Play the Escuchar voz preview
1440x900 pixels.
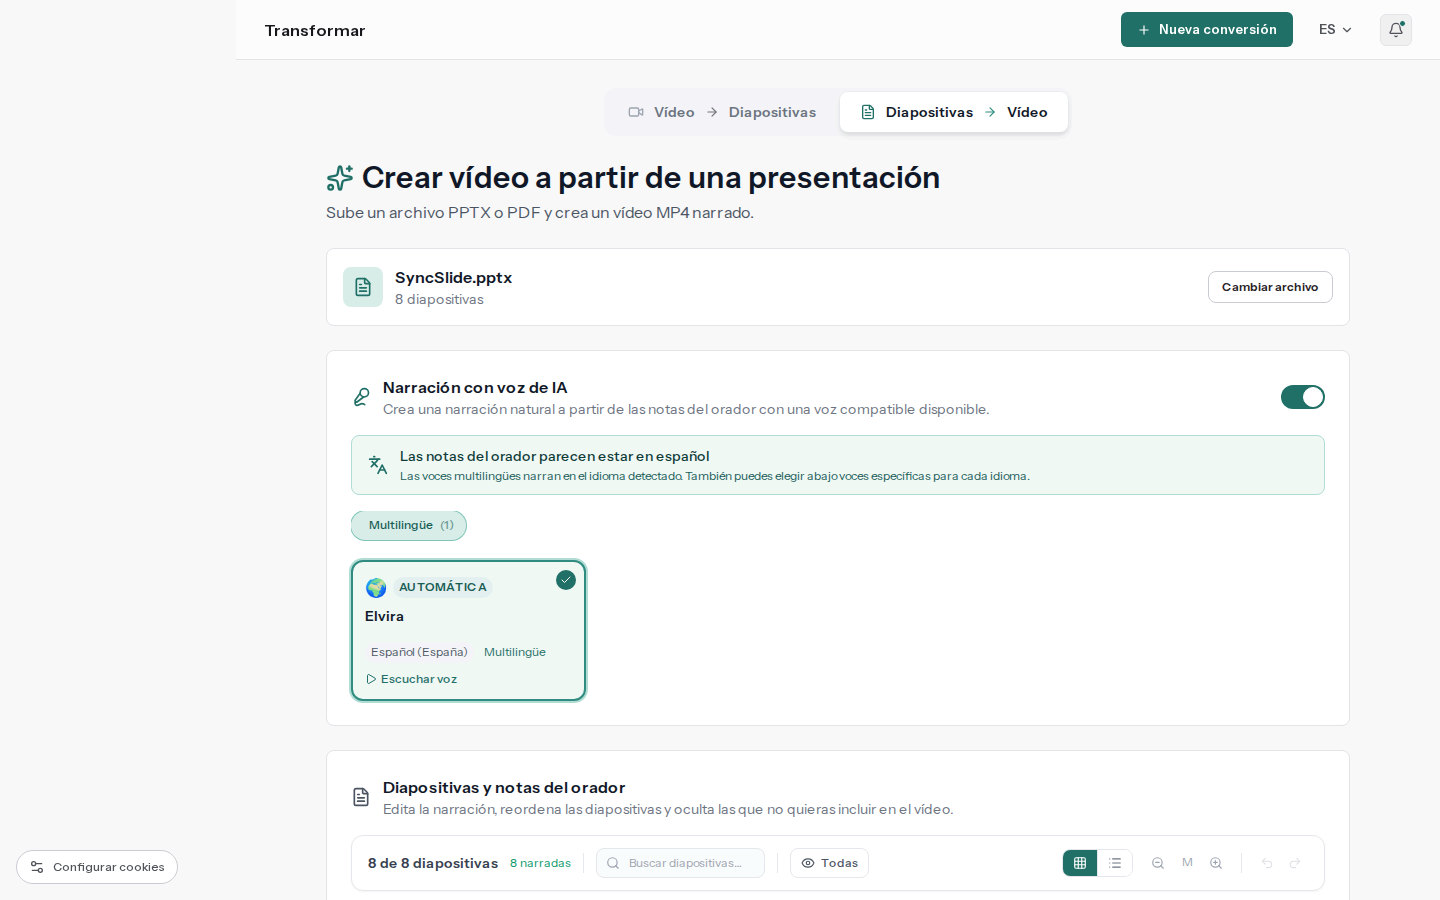412,679
